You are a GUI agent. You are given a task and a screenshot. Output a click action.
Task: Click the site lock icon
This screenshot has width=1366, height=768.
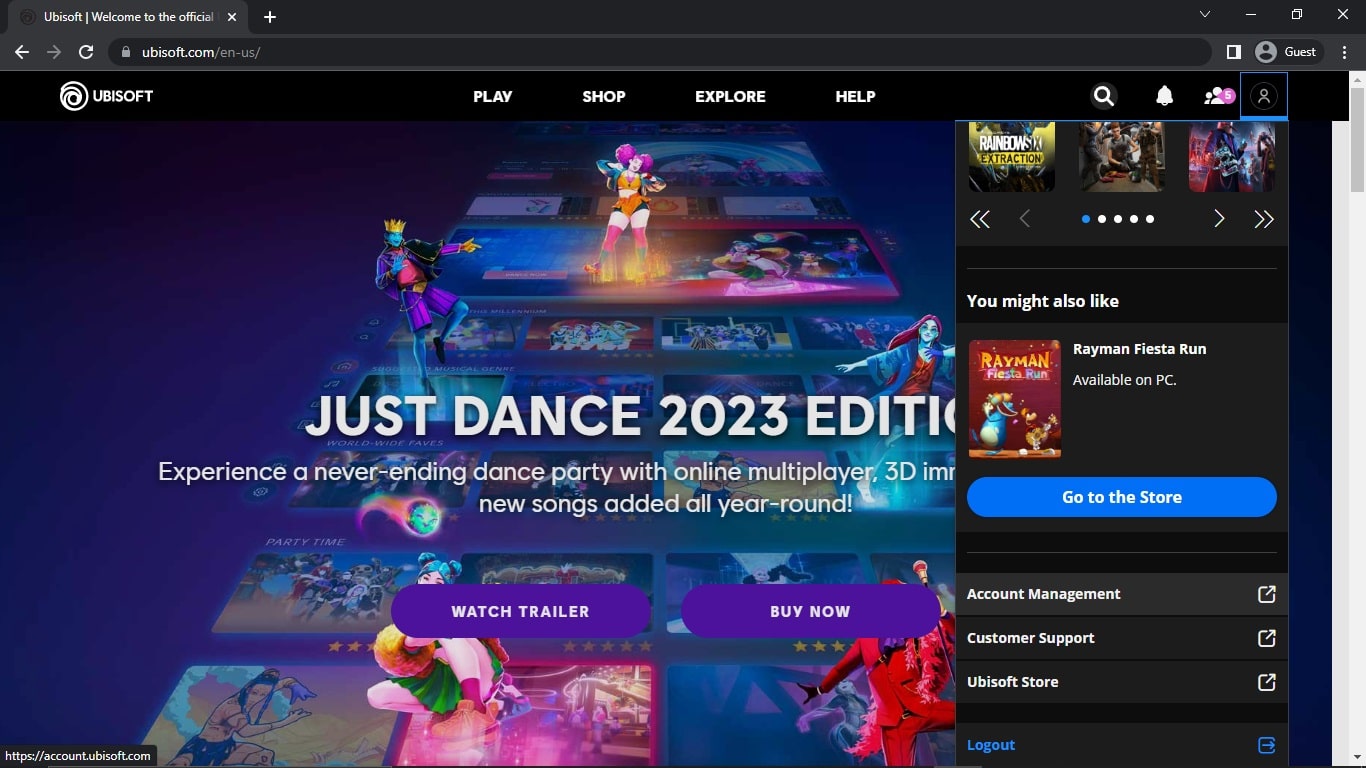pos(126,52)
